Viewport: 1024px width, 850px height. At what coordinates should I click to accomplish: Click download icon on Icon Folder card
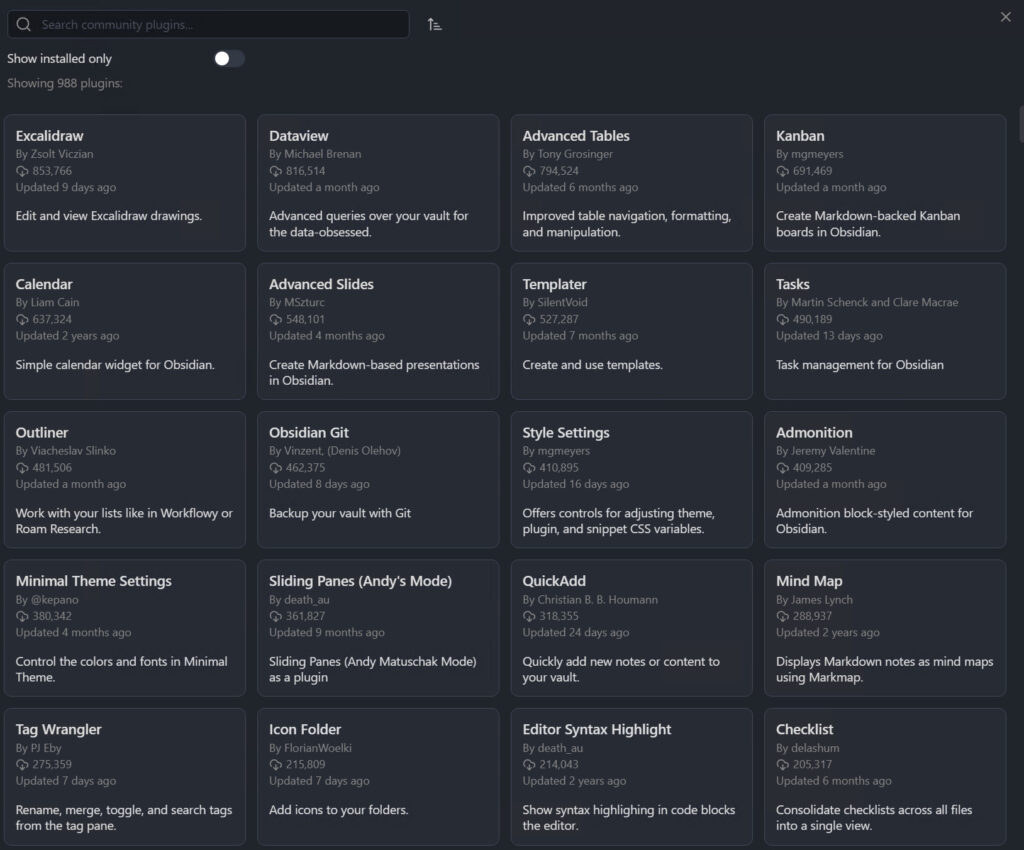(276, 764)
